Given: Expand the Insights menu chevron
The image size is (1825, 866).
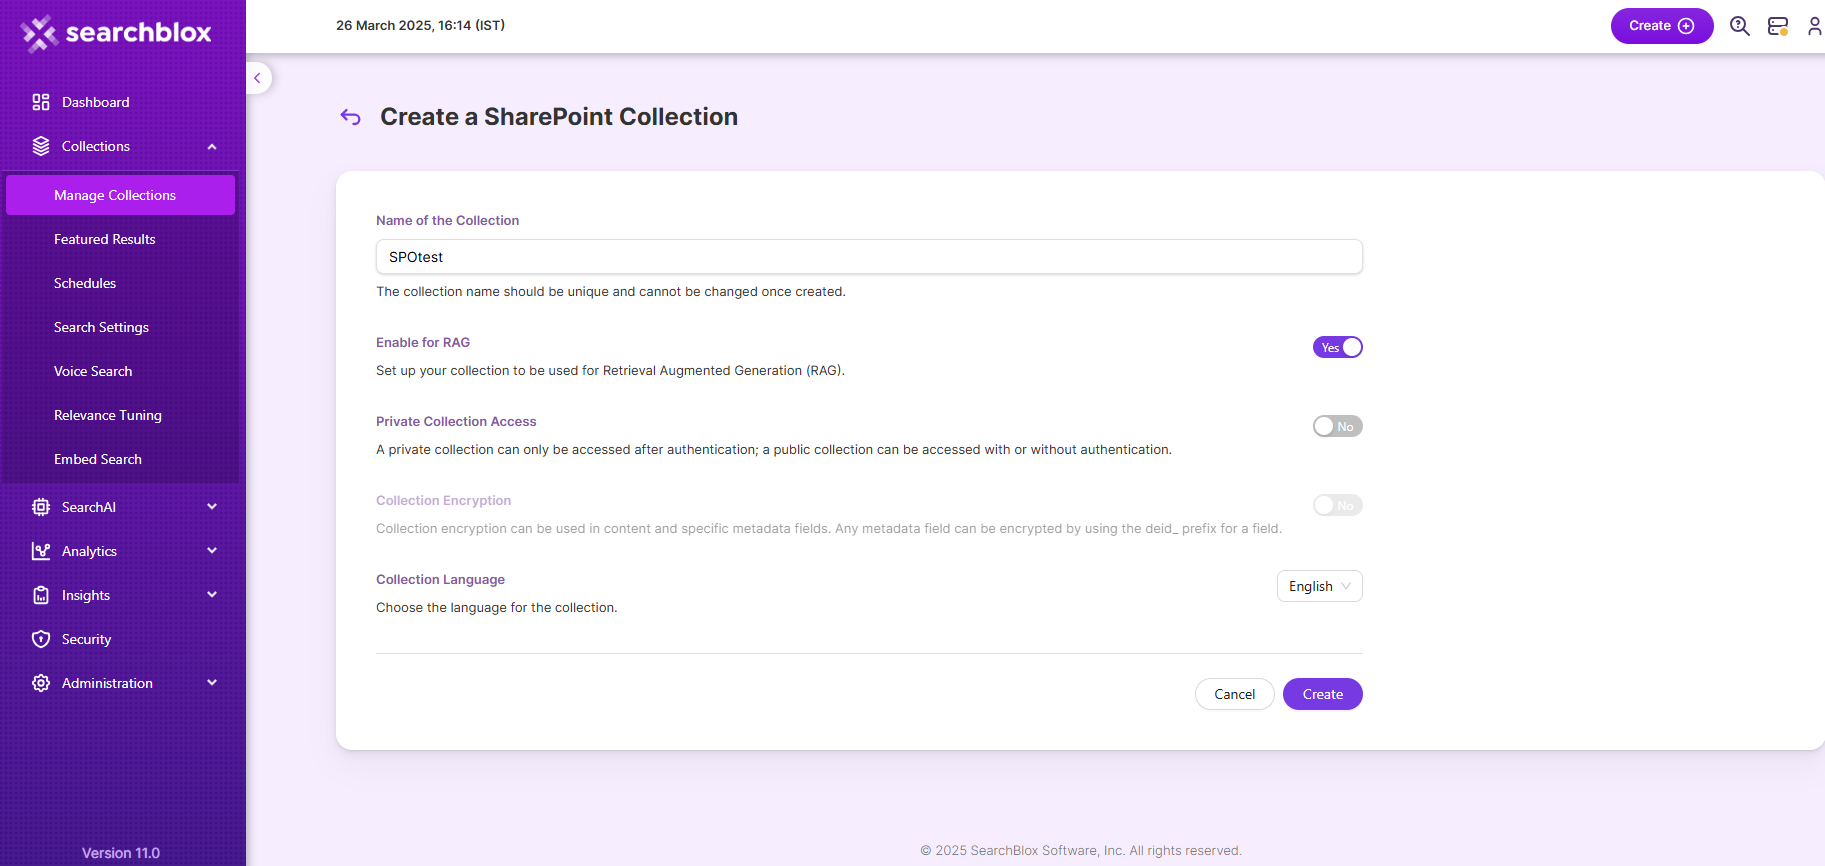Looking at the screenshot, I should click(212, 595).
